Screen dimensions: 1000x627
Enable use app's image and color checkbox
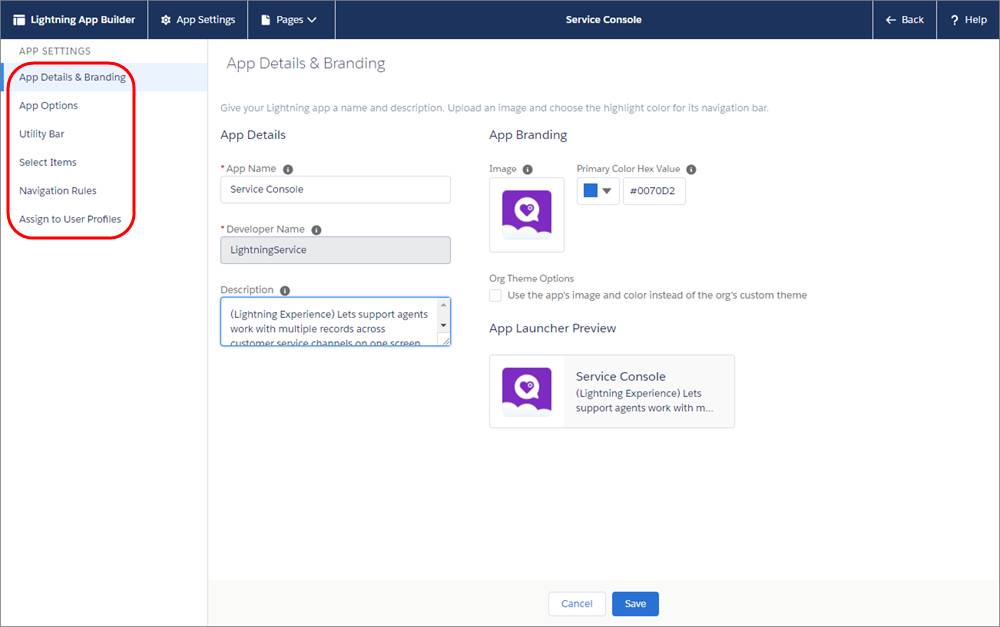496,295
